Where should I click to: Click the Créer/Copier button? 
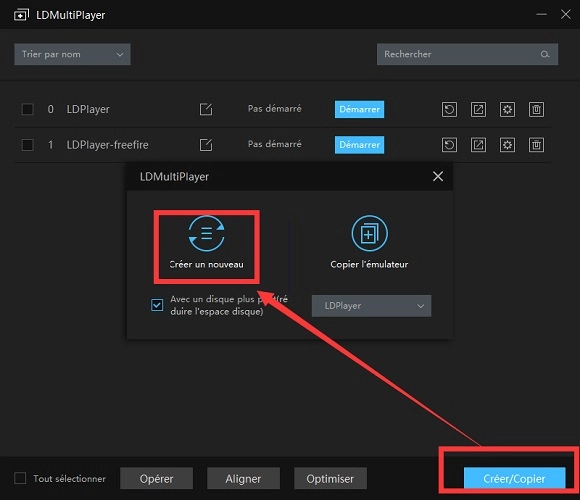point(514,479)
